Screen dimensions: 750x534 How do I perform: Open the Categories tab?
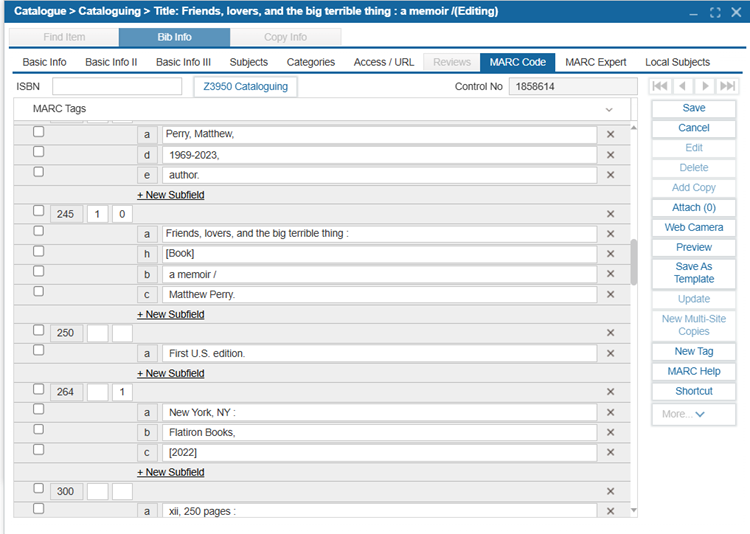click(311, 62)
